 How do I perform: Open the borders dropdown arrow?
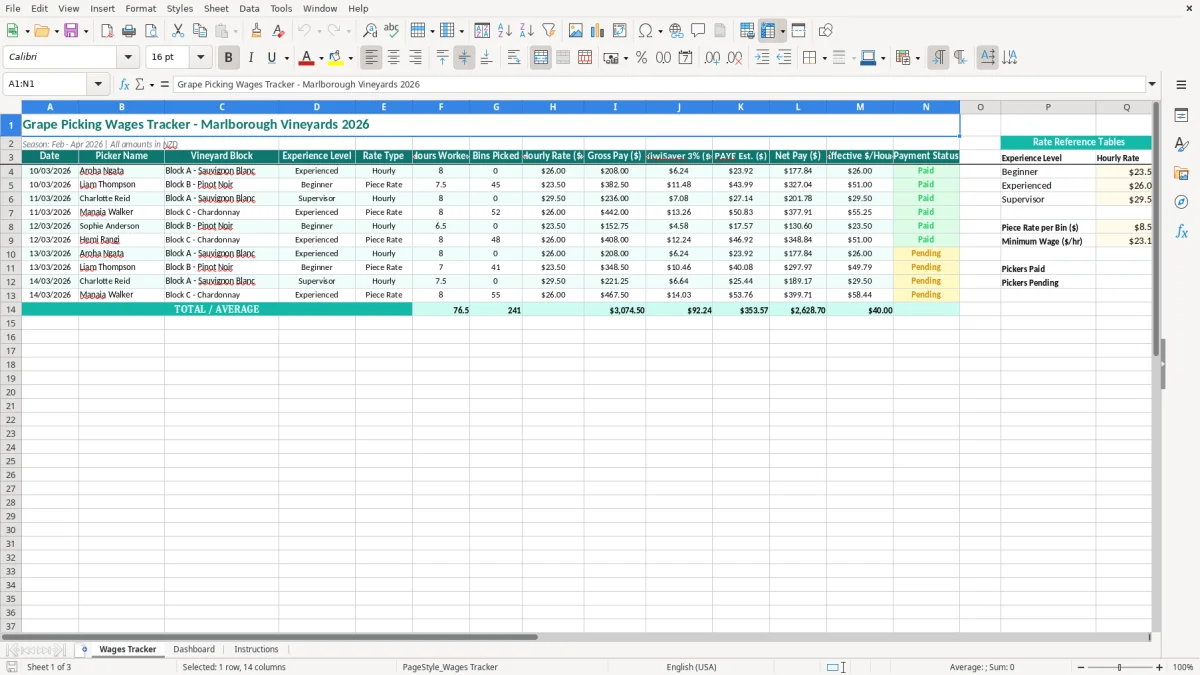pyautogui.click(x=824, y=58)
